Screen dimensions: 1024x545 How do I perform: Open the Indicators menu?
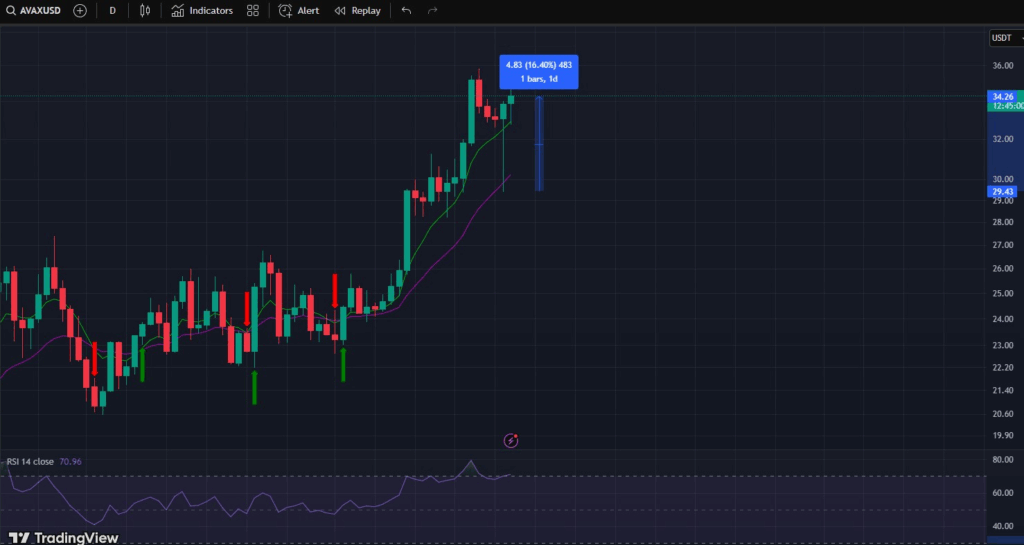point(202,10)
